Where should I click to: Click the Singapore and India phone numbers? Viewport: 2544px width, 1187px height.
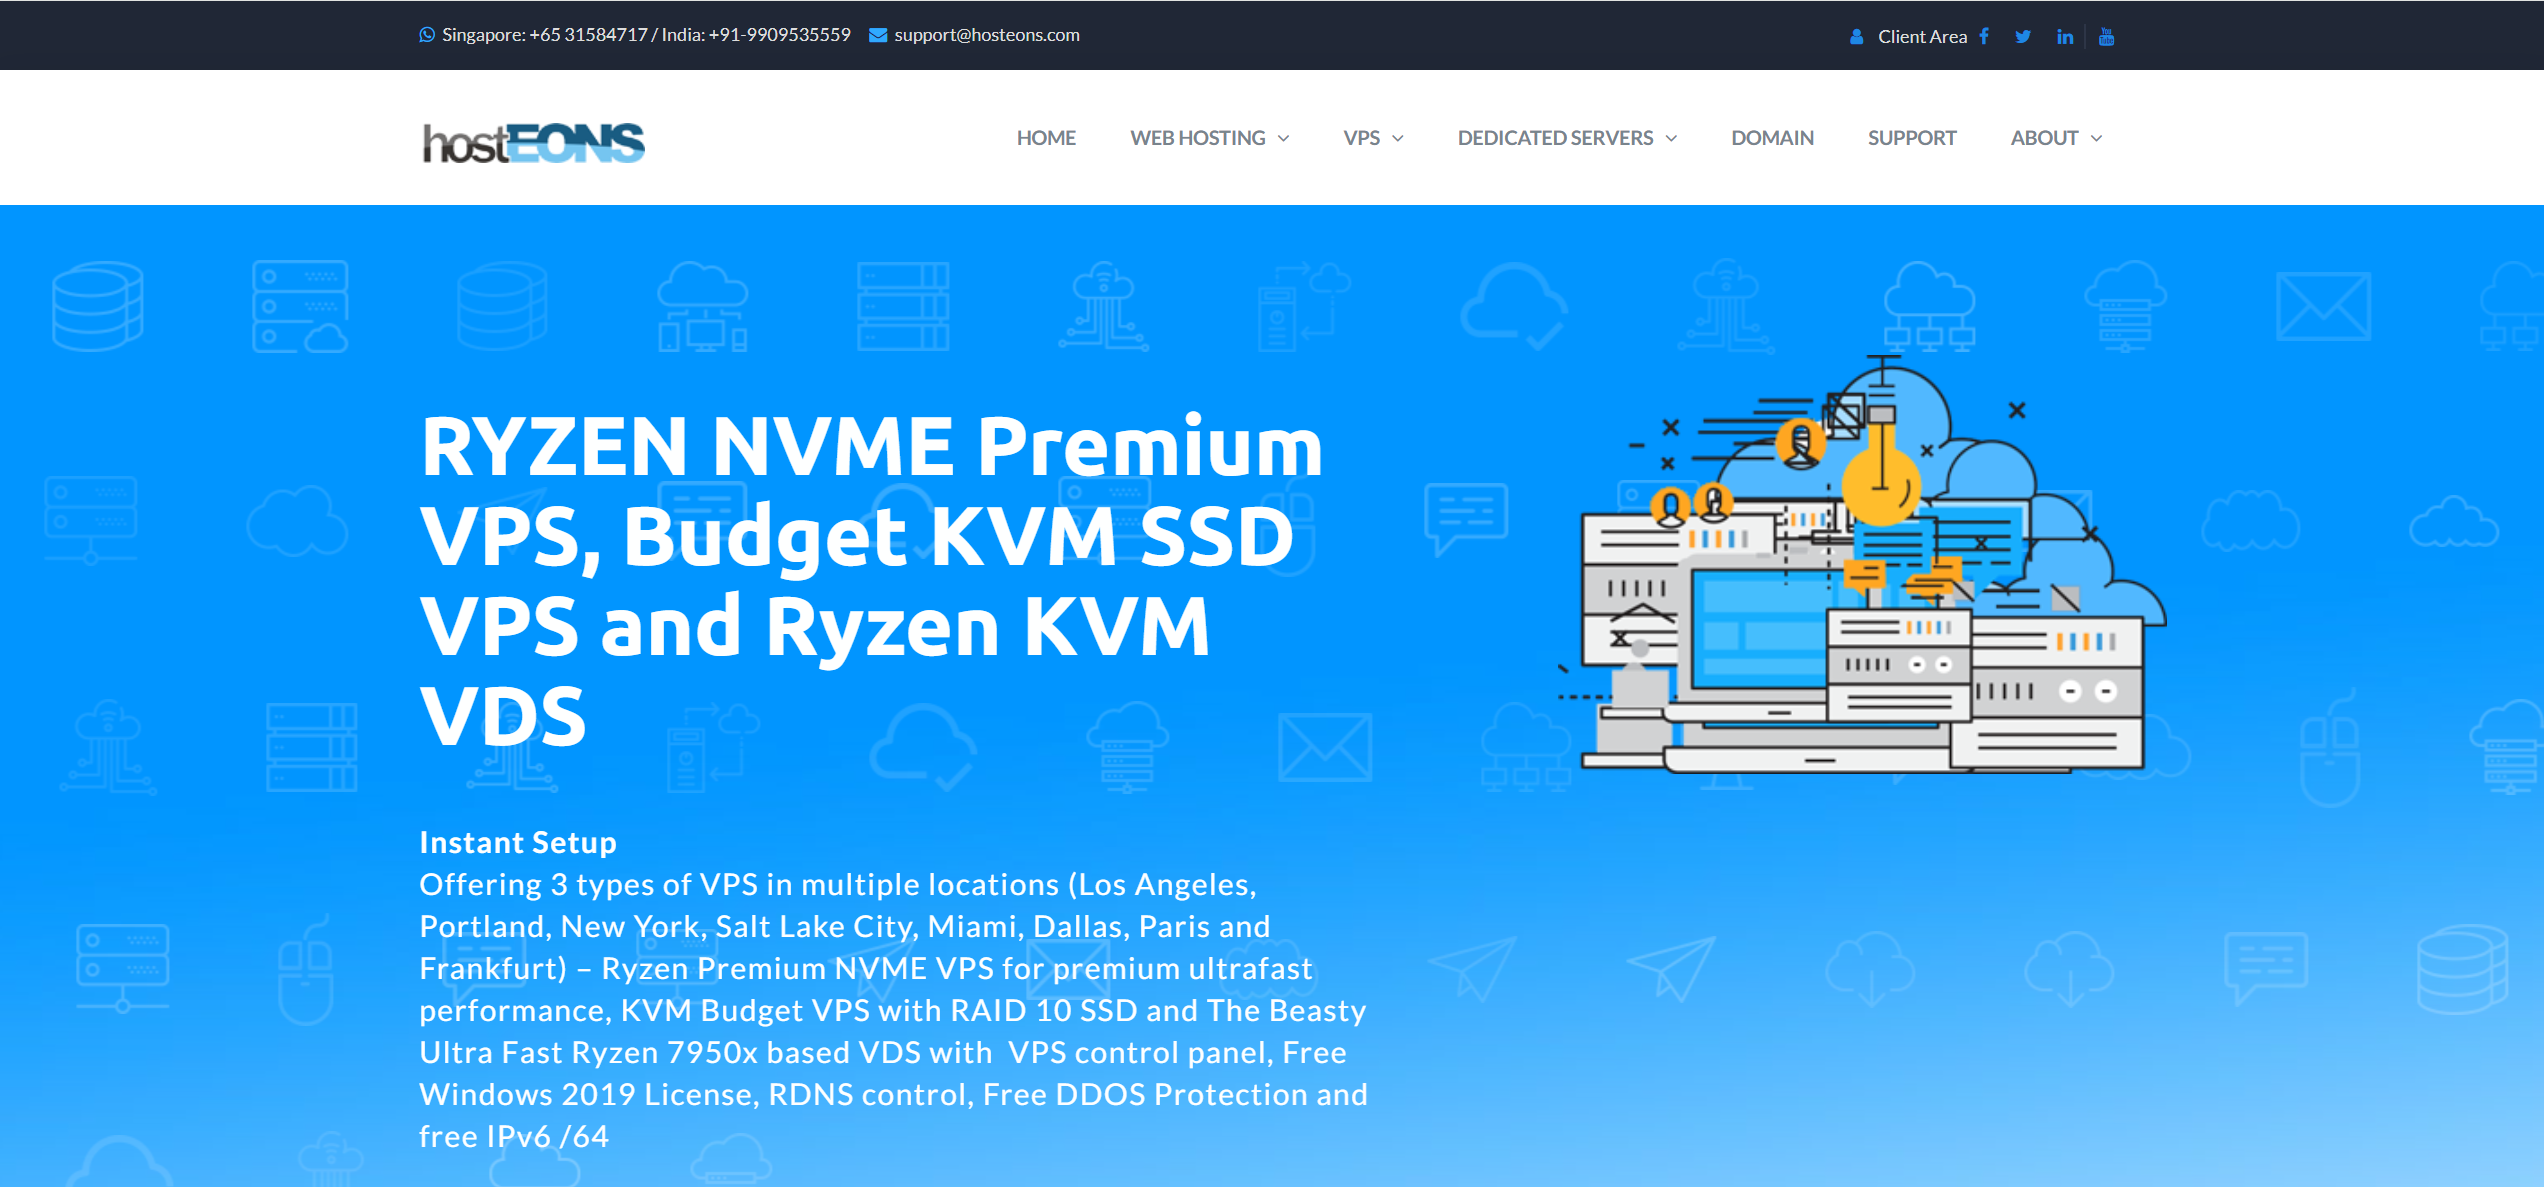coord(646,35)
